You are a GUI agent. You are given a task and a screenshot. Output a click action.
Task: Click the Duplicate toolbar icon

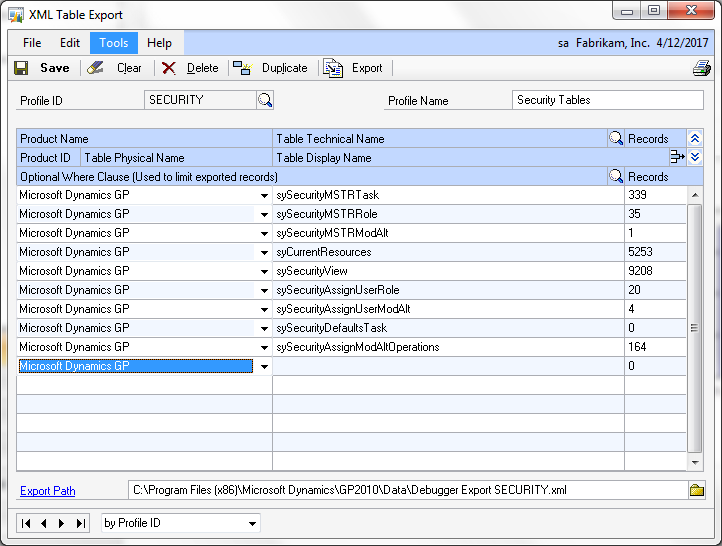pyautogui.click(x=242, y=68)
